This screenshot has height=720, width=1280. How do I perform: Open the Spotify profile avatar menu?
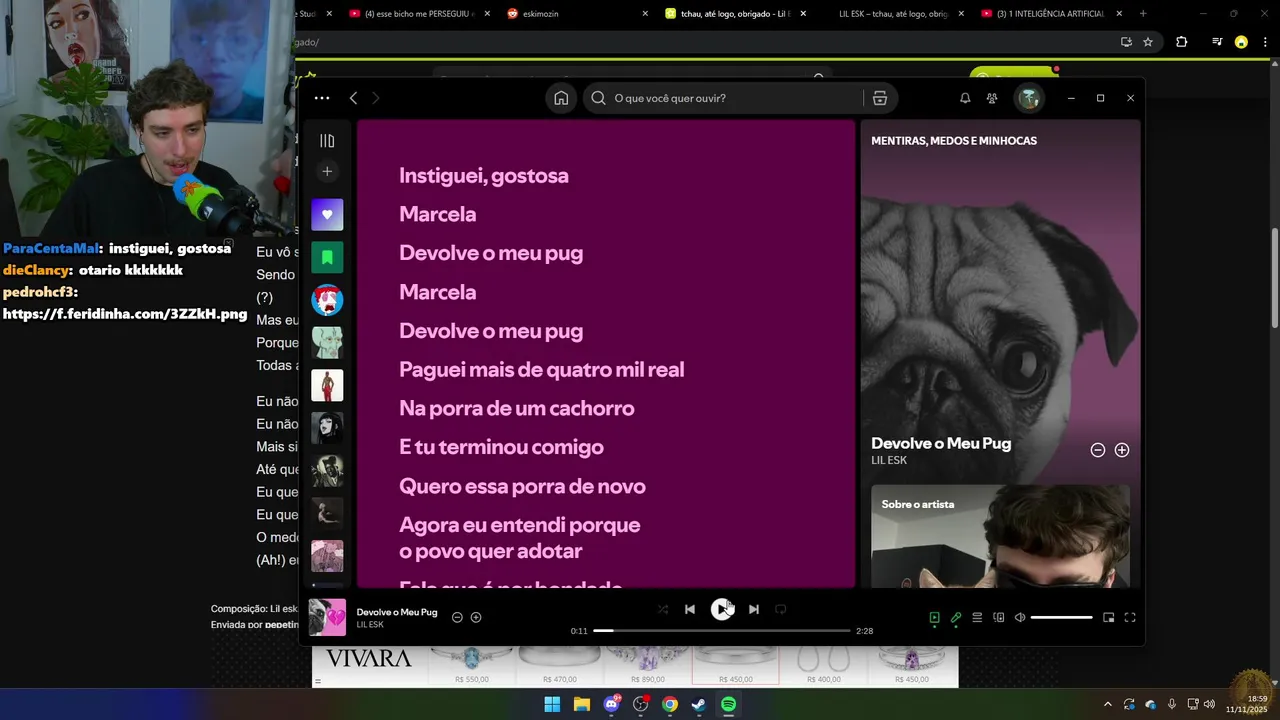coord(1028,98)
